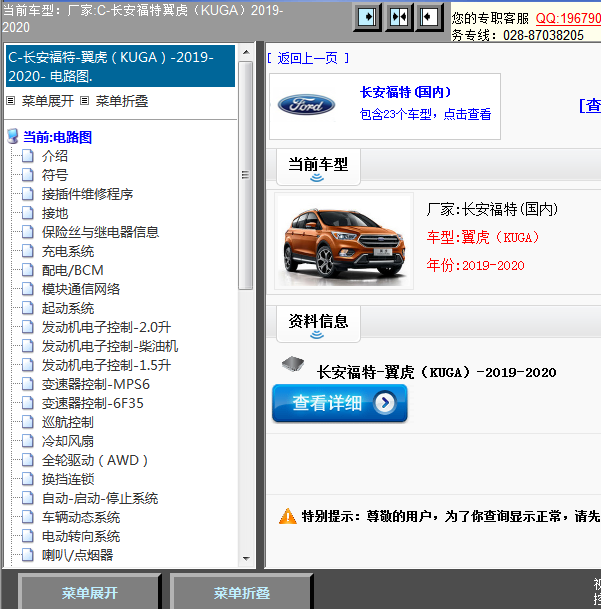Viewport: 601px width, 609px height.
Task: Click the split-panels center arrows icon
Action: tap(399, 17)
